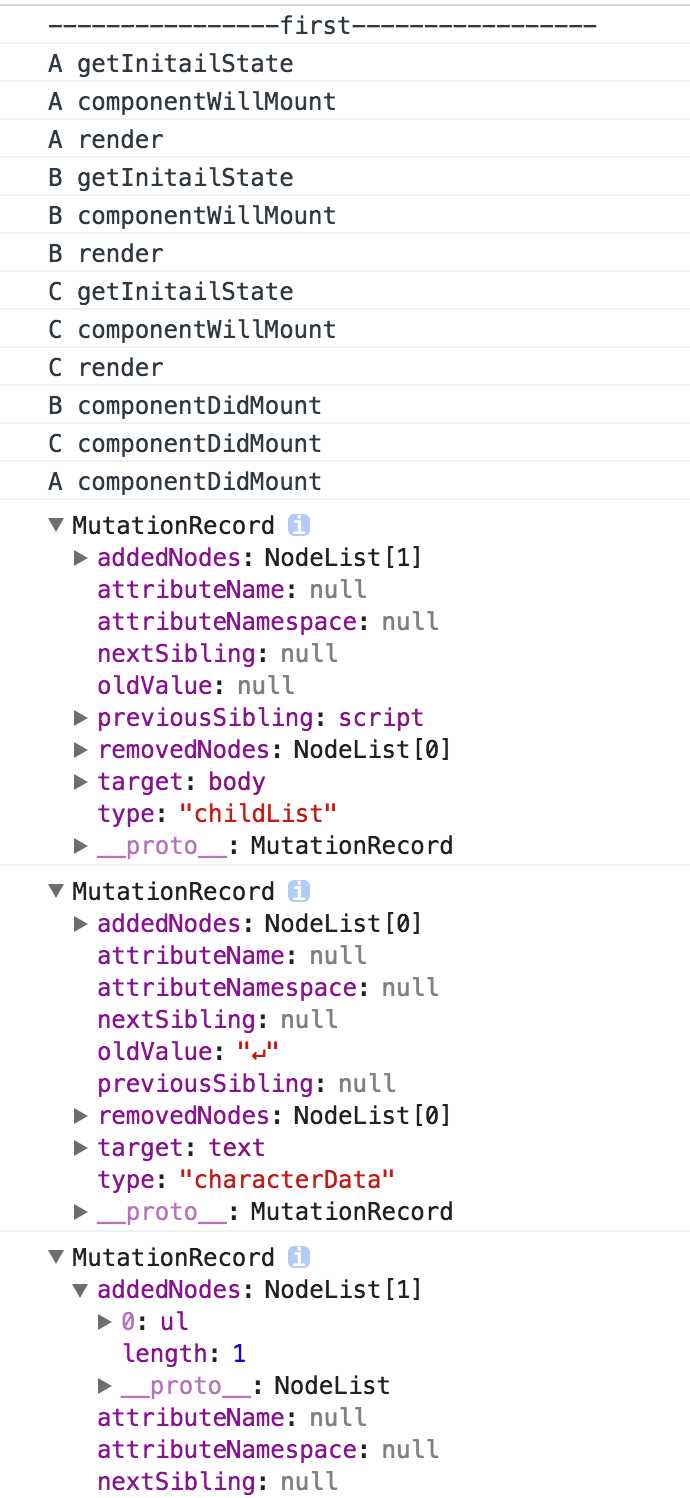Click info icon beside third MutationRecord

coord(298,1257)
